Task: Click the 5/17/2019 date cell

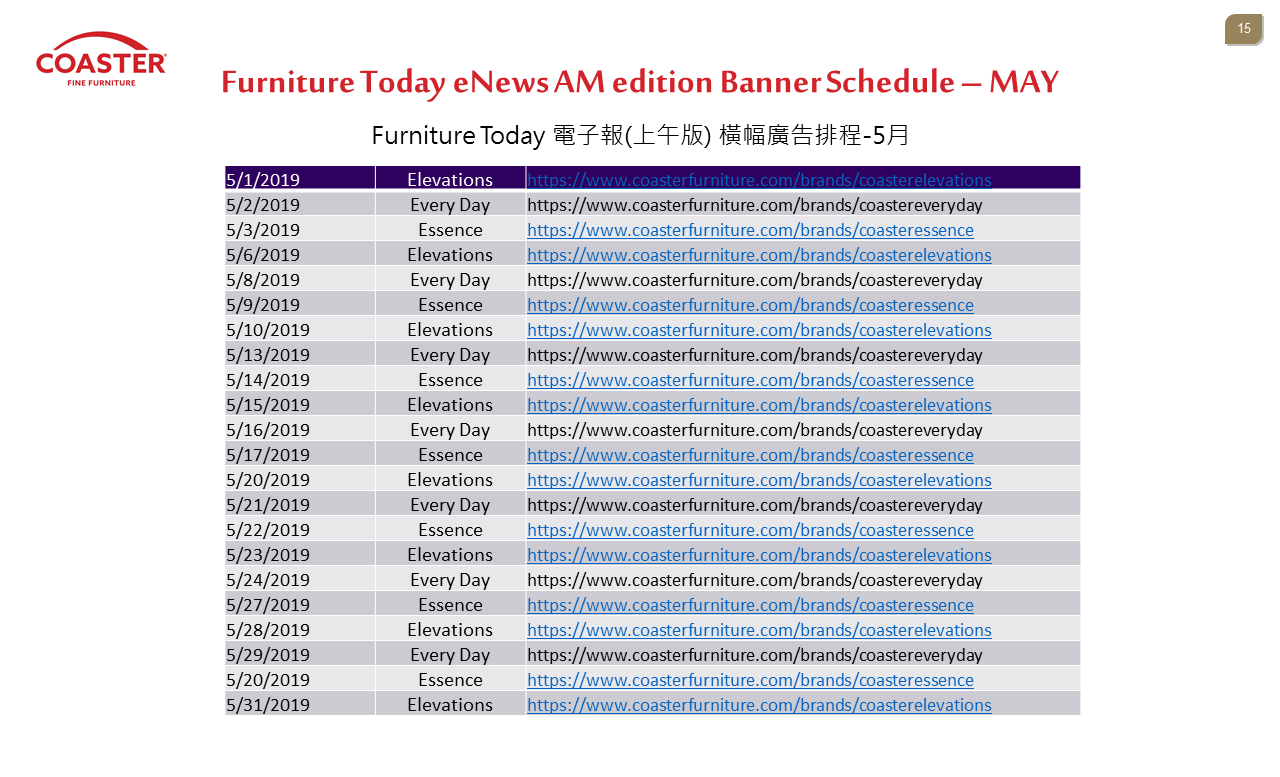Action: (300, 454)
